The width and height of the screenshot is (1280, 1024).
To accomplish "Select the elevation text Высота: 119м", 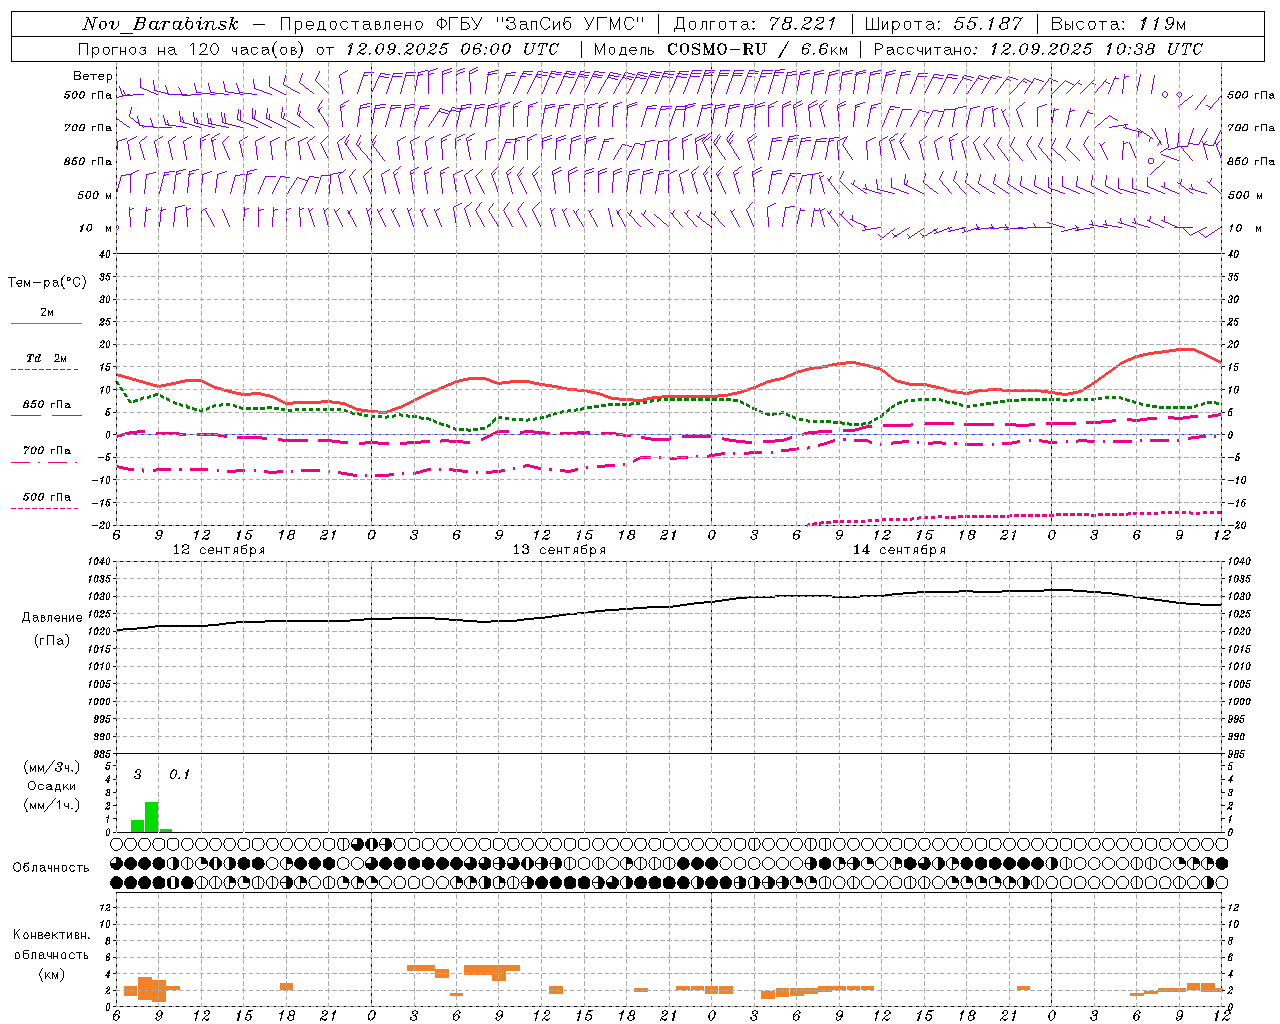I will [x=1118, y=24].
